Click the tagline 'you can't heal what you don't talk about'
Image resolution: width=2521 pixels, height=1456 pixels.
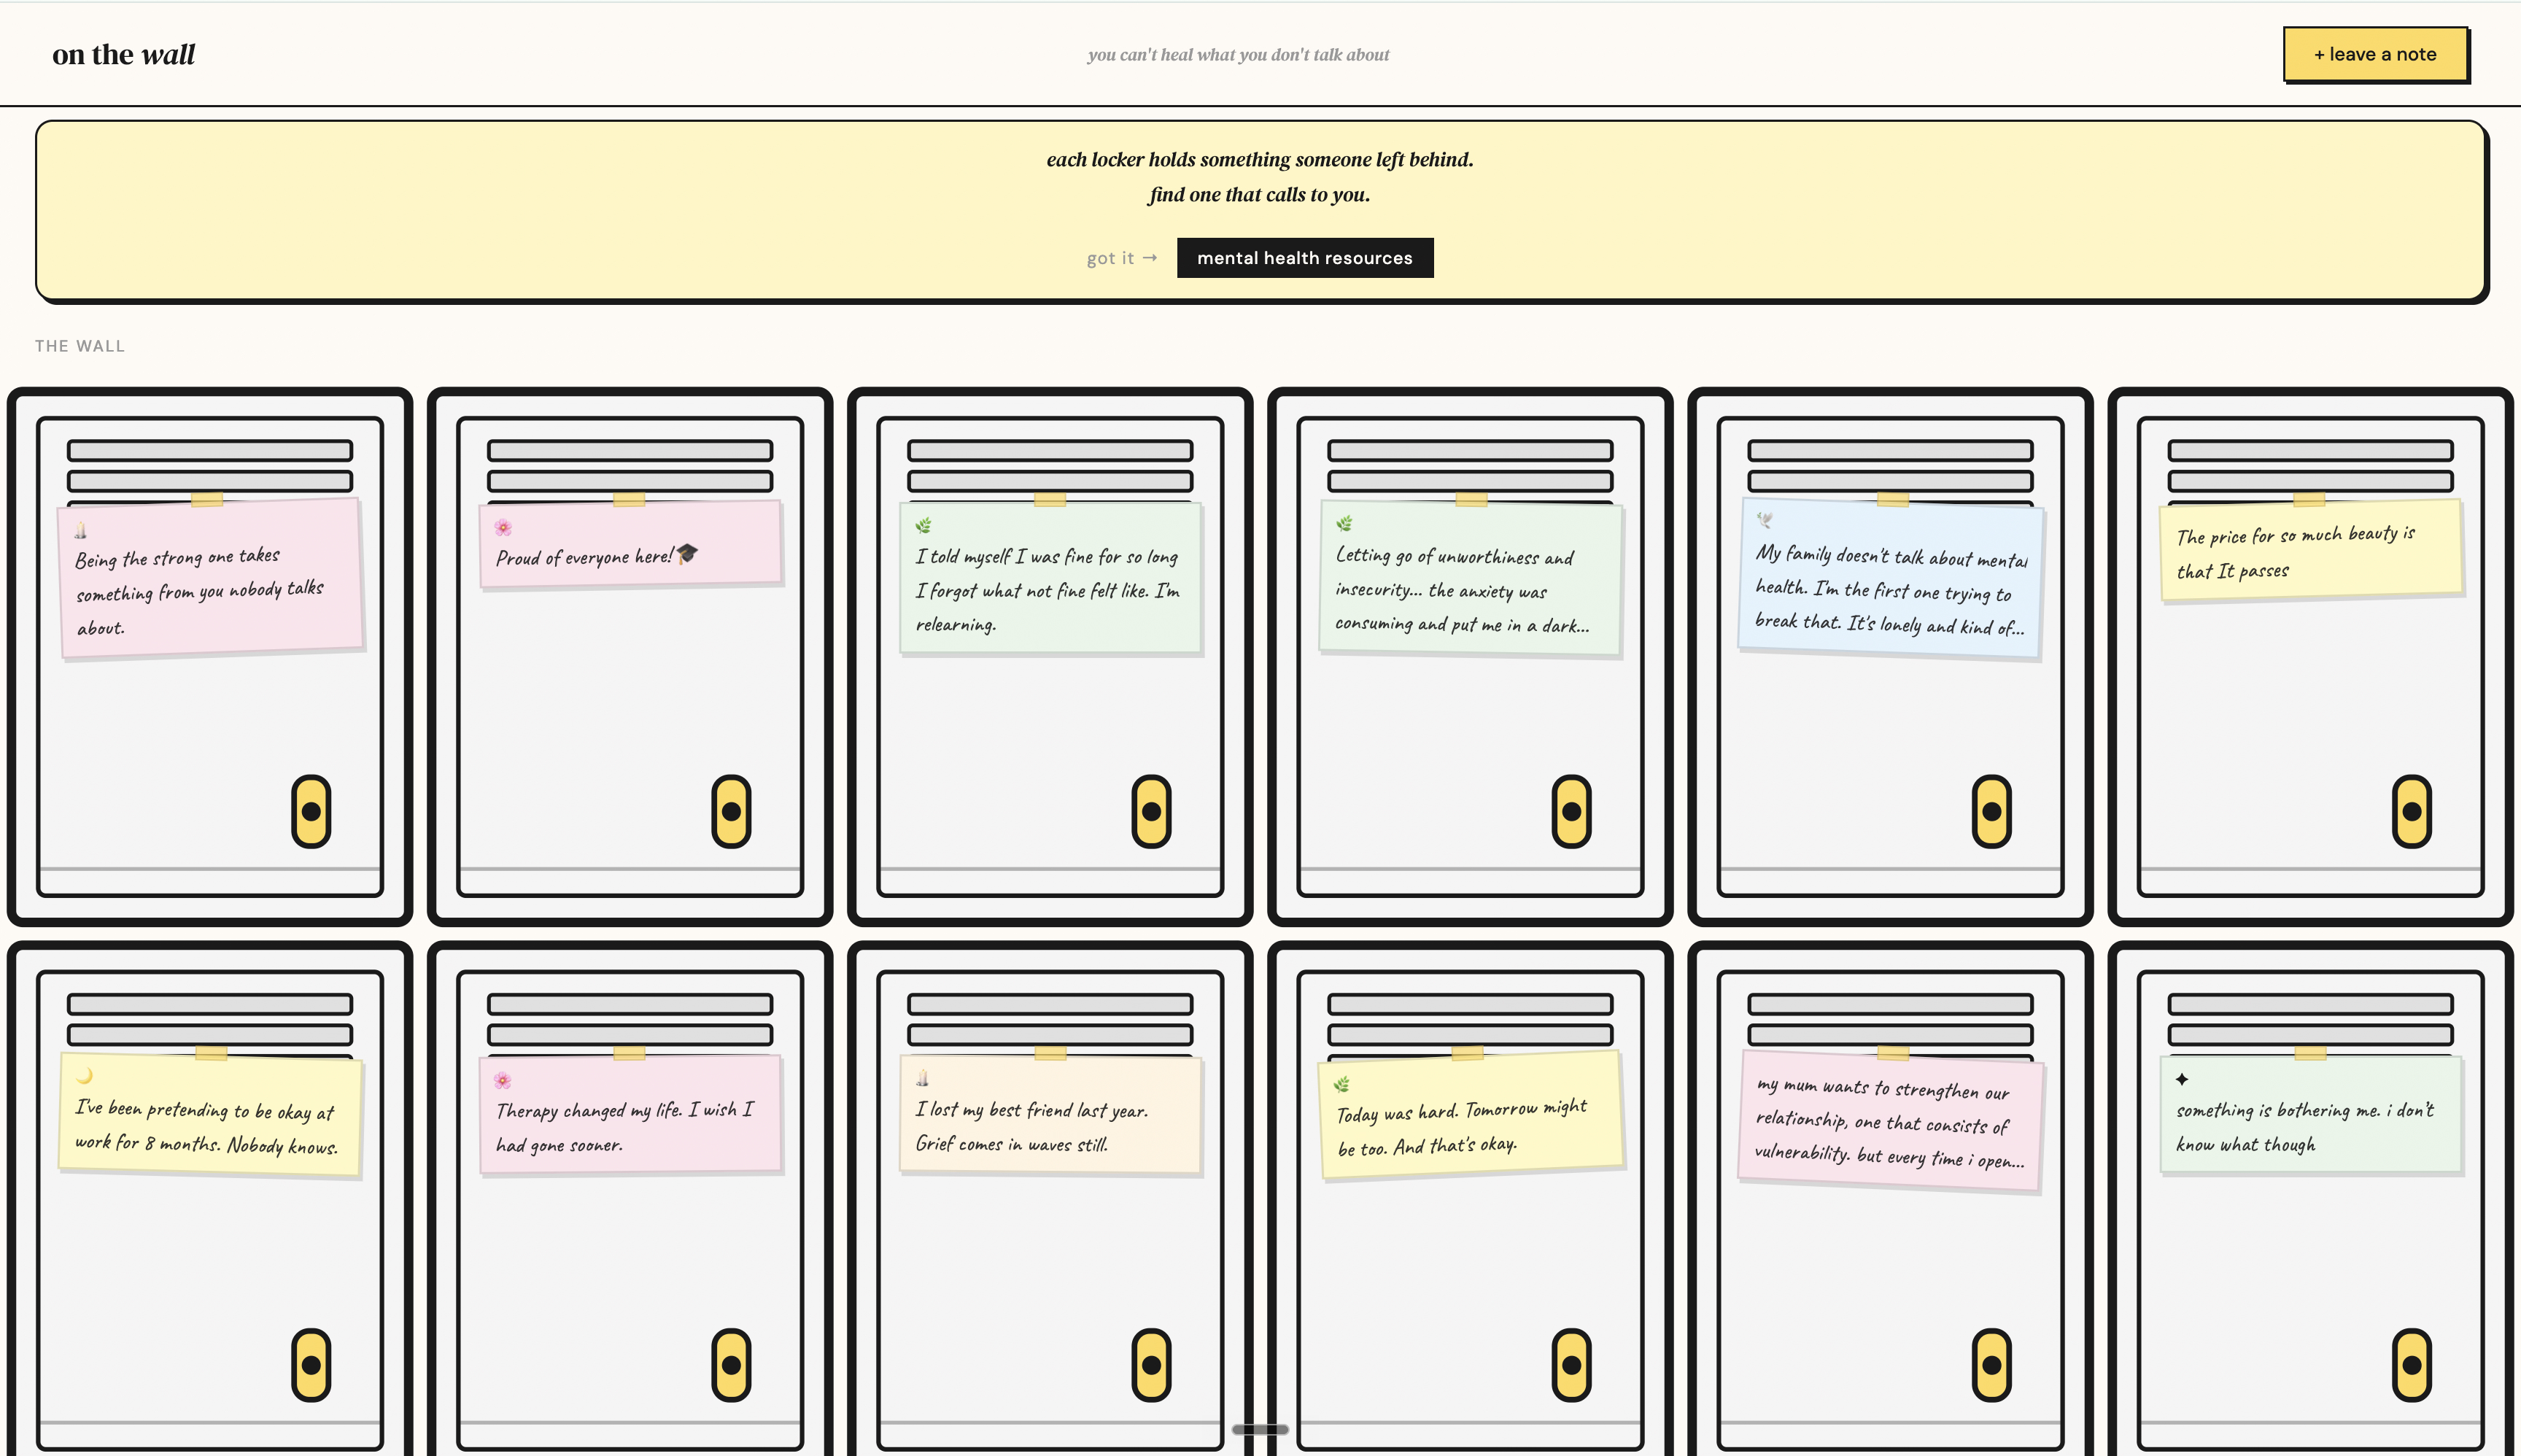1238,54
